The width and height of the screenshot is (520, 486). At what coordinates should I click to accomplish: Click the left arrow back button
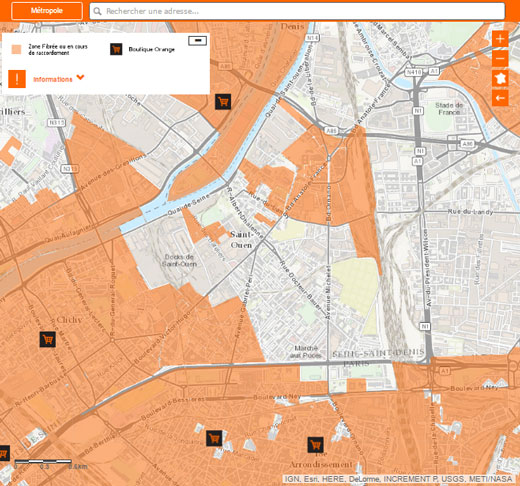click(x=500, y=98)
